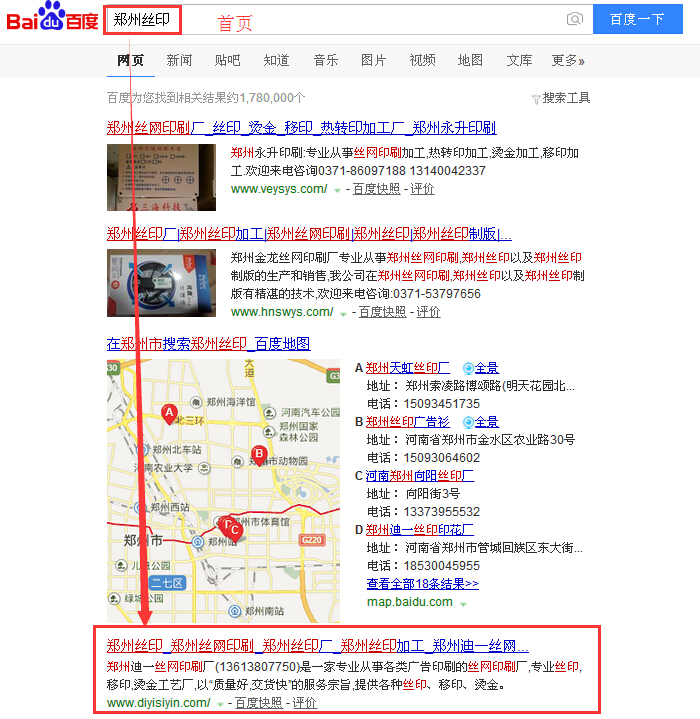The width and height of the screenshot is (700, 719).
Task: Open 百度快照 for diyisiyin.com result
Action: 259,703
